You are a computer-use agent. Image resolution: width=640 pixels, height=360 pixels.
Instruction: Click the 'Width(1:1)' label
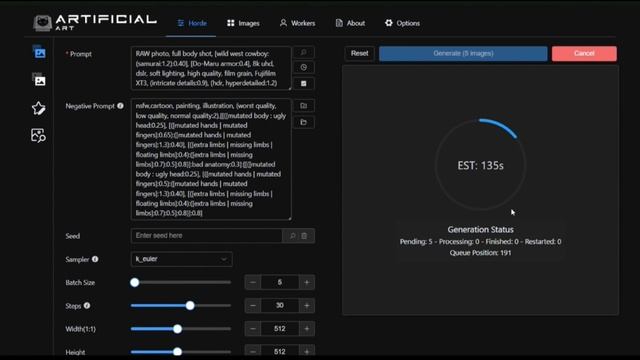(x=80, y=329)
